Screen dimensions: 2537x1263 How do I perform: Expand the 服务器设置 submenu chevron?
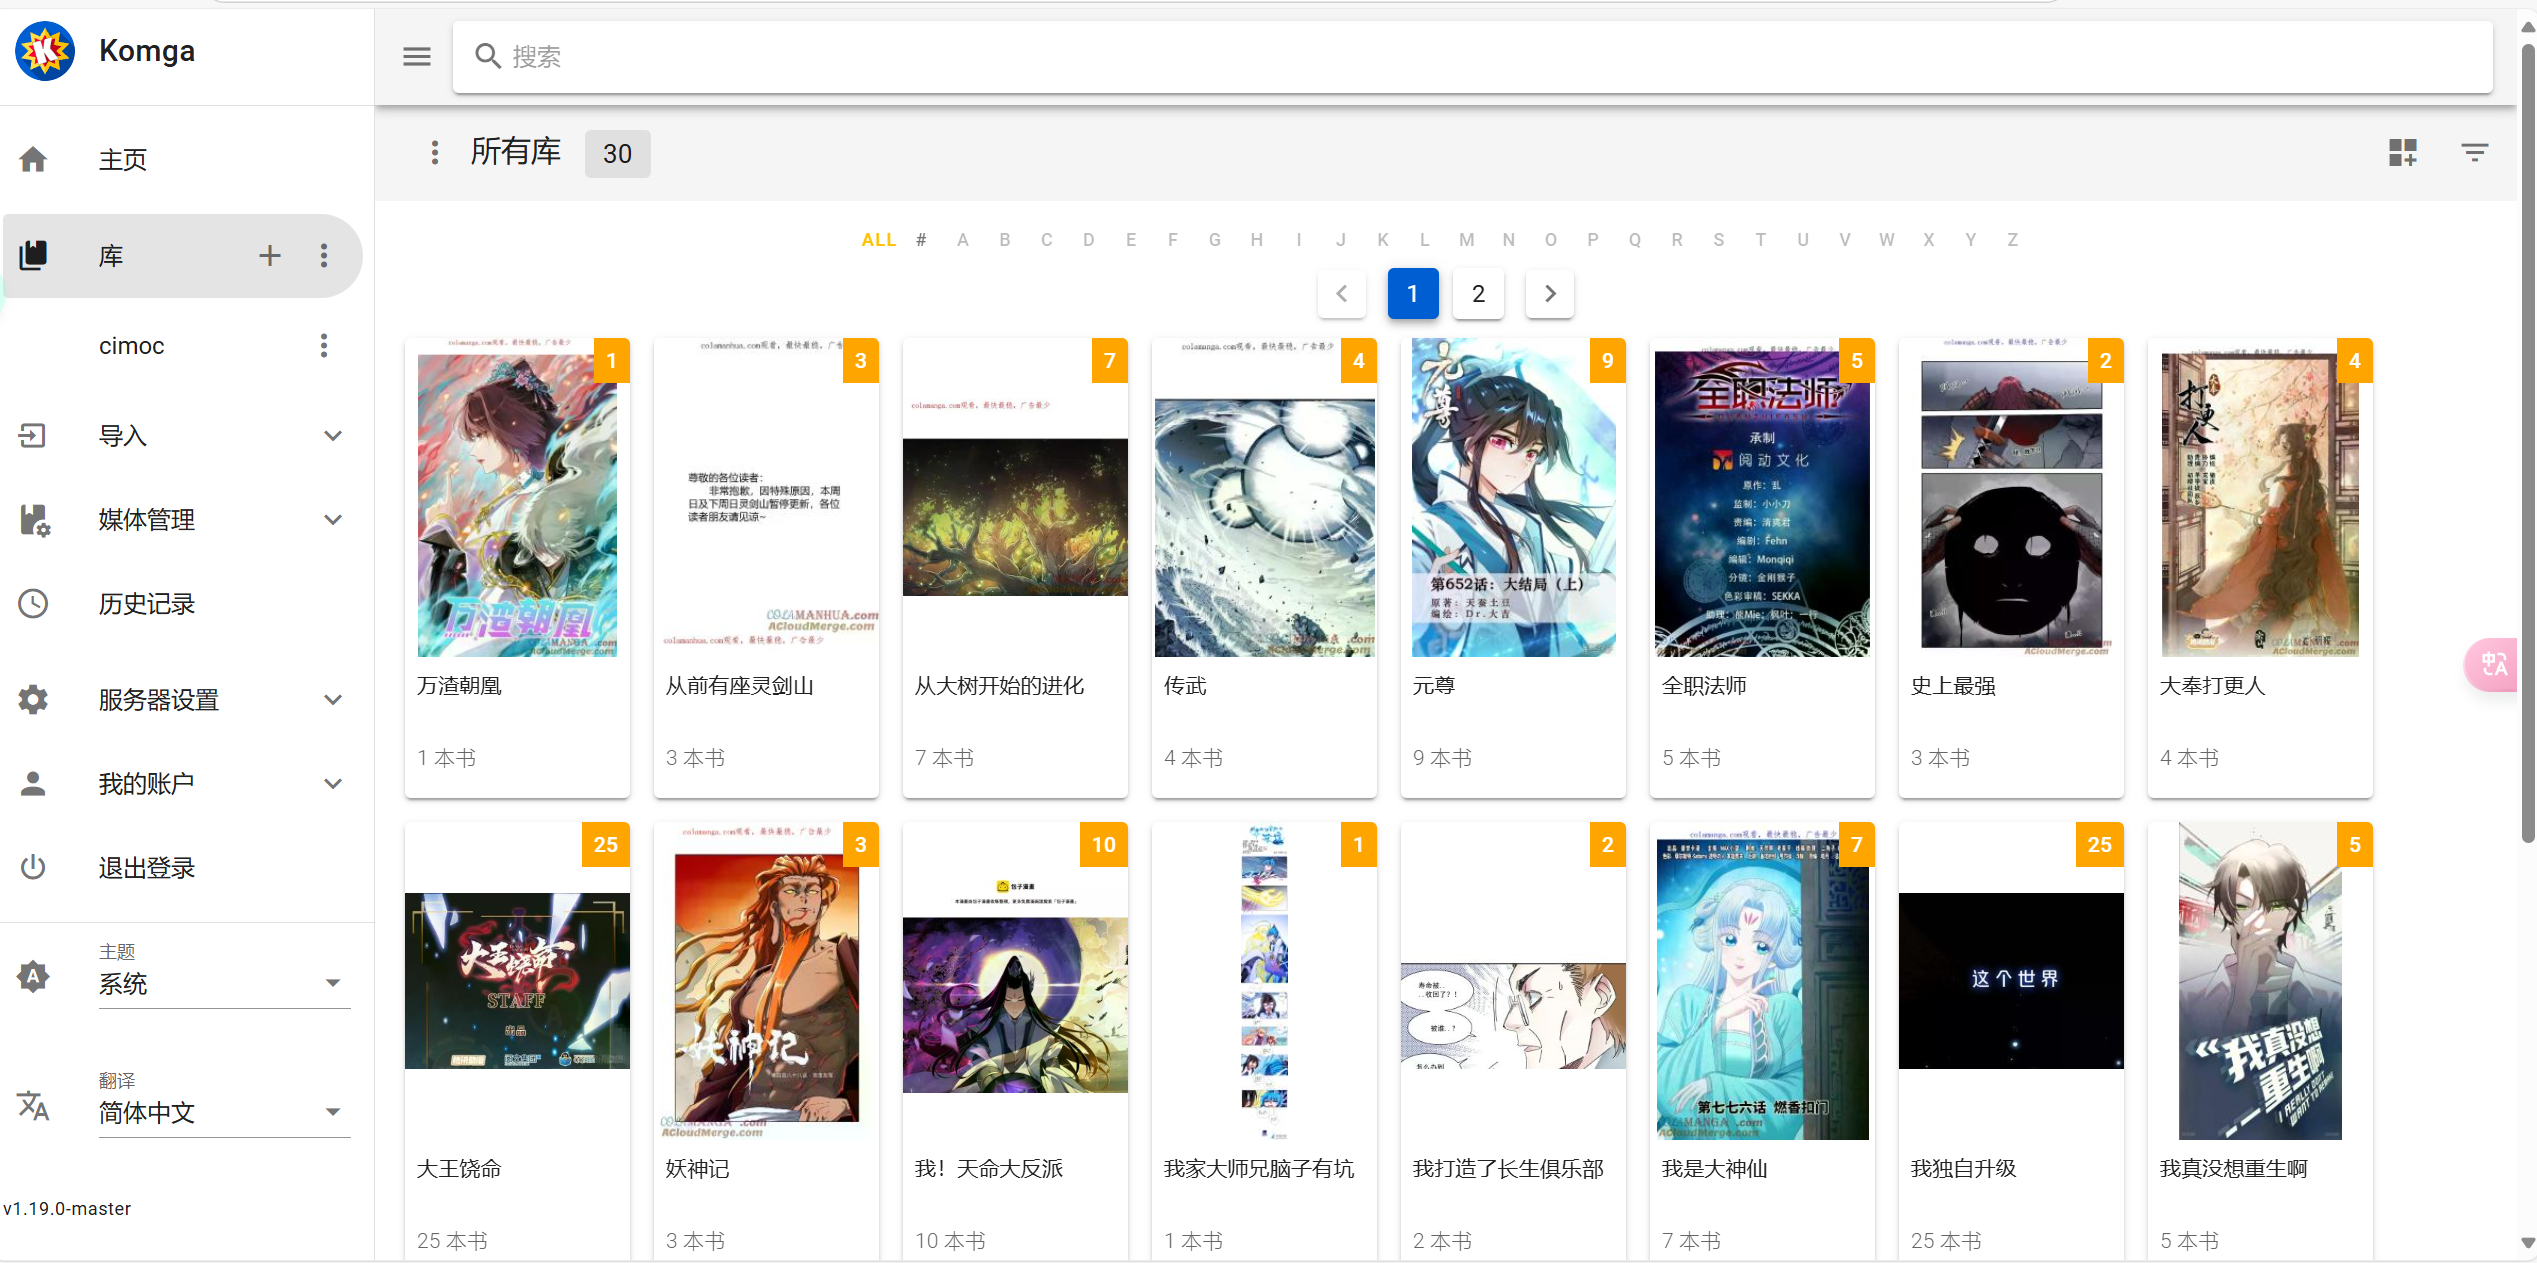point(333,699)
